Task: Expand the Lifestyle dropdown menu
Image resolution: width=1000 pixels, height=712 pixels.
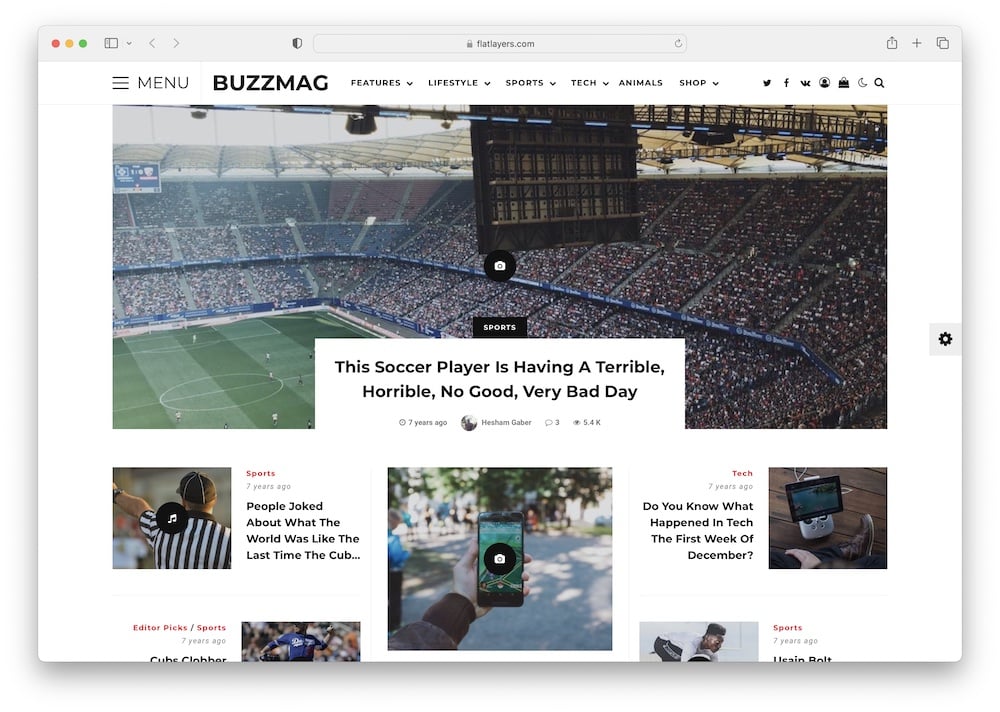Action: [459, 83]
